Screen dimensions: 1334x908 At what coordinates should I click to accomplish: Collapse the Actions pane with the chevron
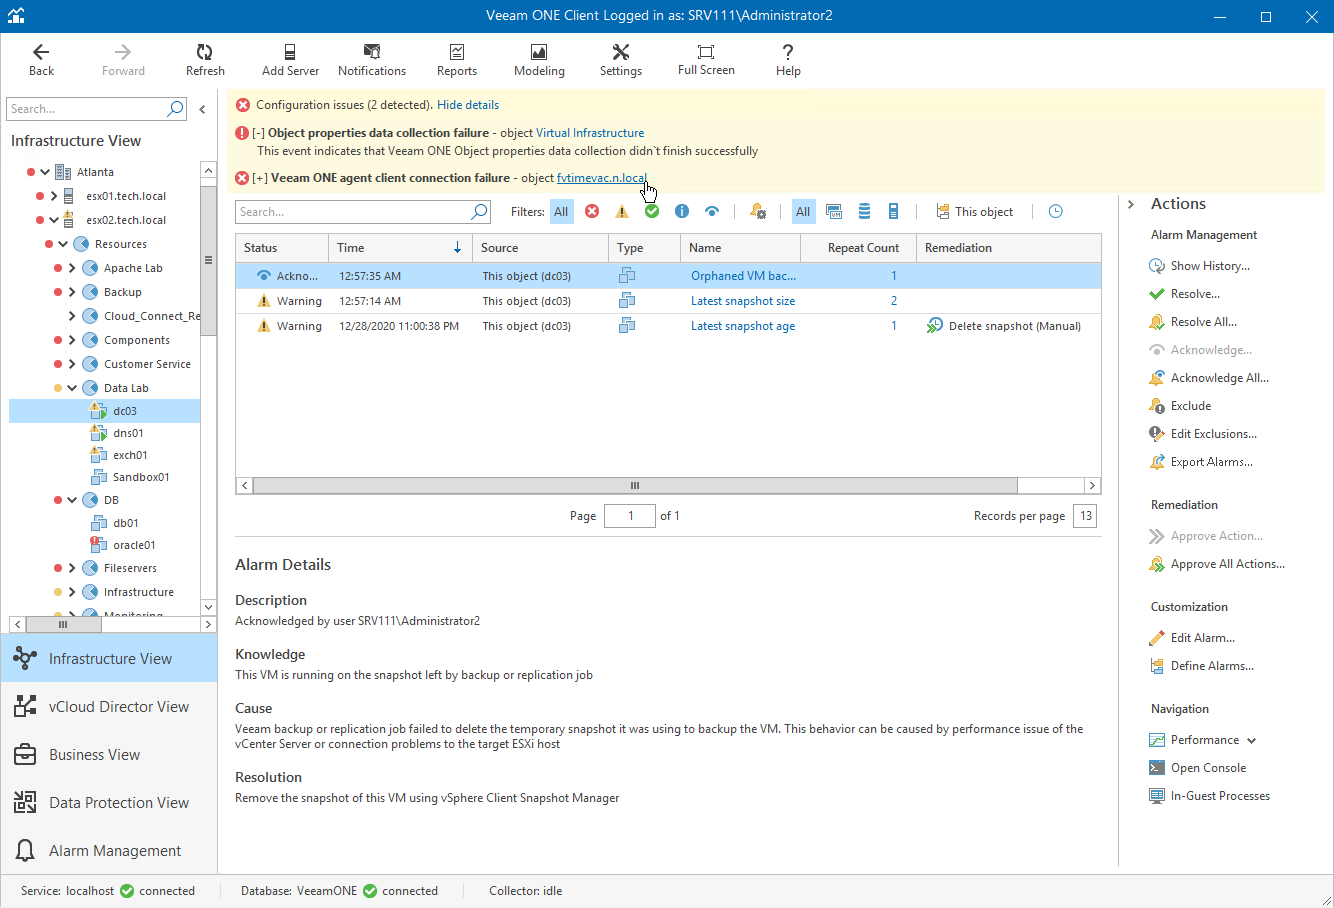(x=1131, y=204)
